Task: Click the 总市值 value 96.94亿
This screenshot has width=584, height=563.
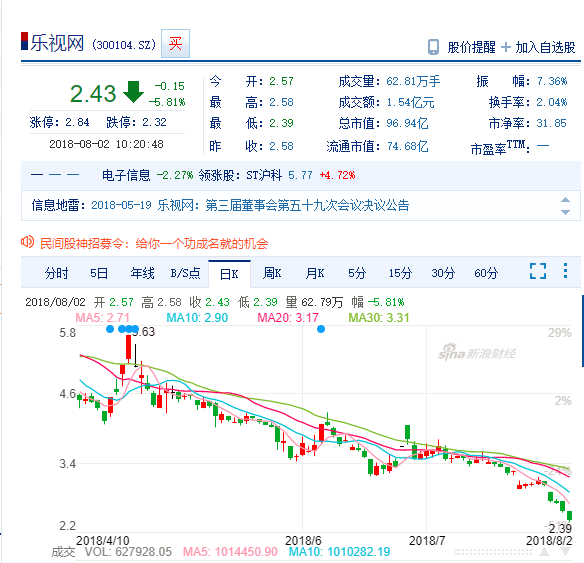Action: [x=407, y=123]
